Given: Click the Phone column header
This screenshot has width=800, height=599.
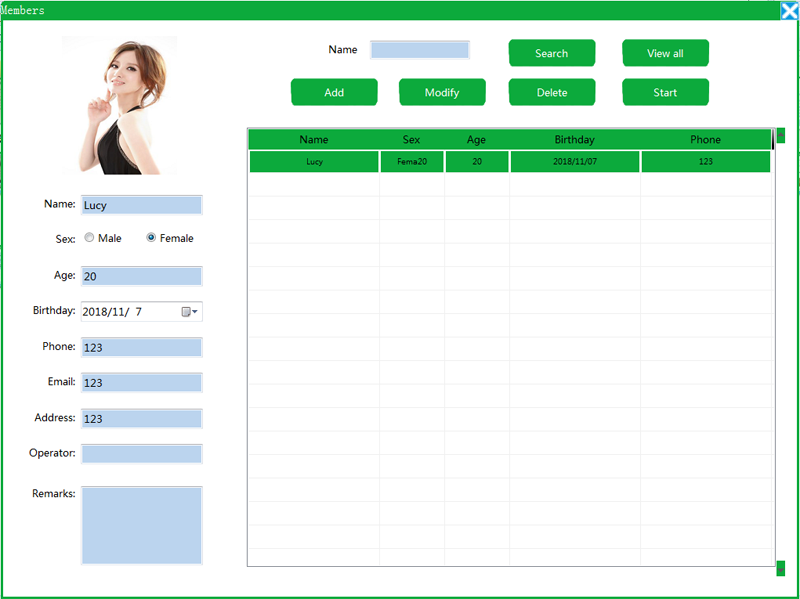Looking at the screenshot, I should (705, 140).
